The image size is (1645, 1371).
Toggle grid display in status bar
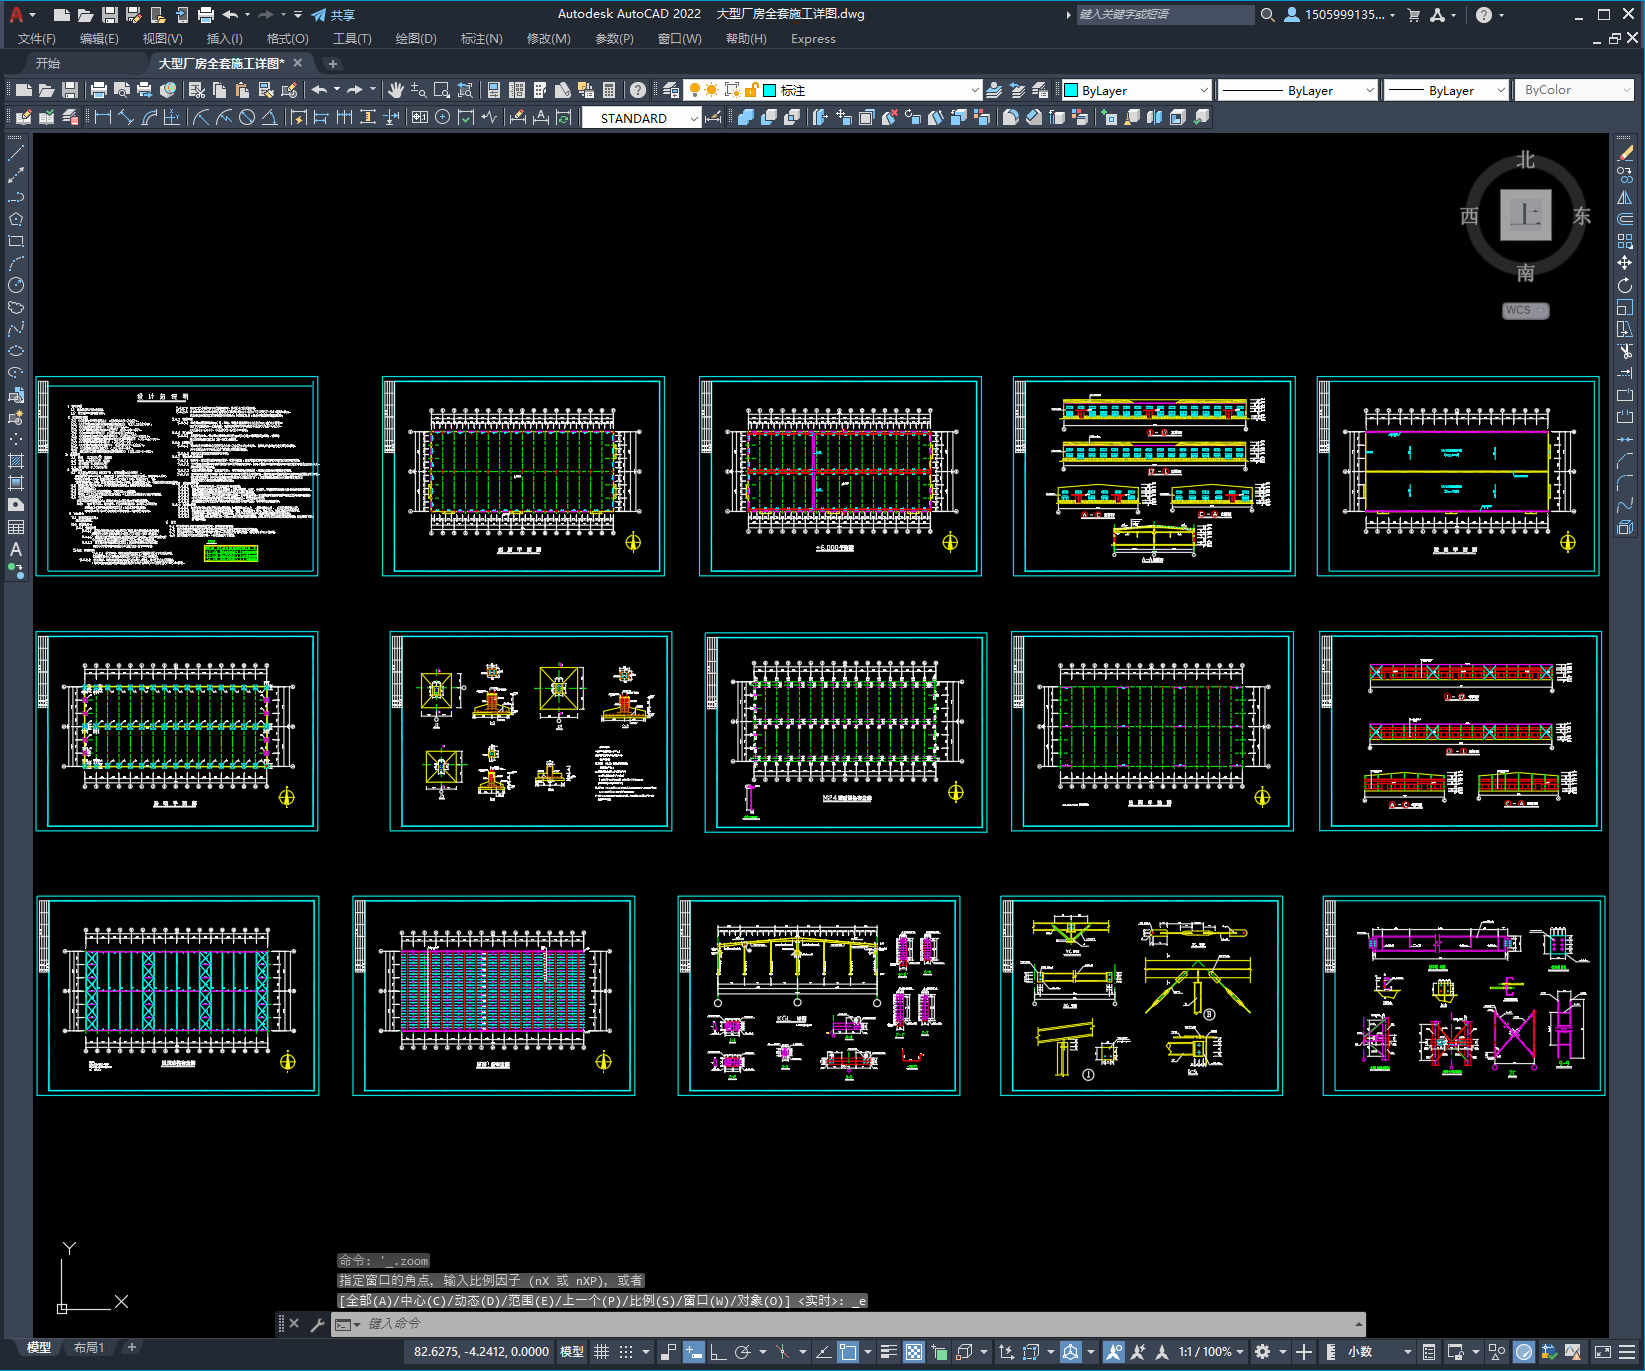point(601,1352)
